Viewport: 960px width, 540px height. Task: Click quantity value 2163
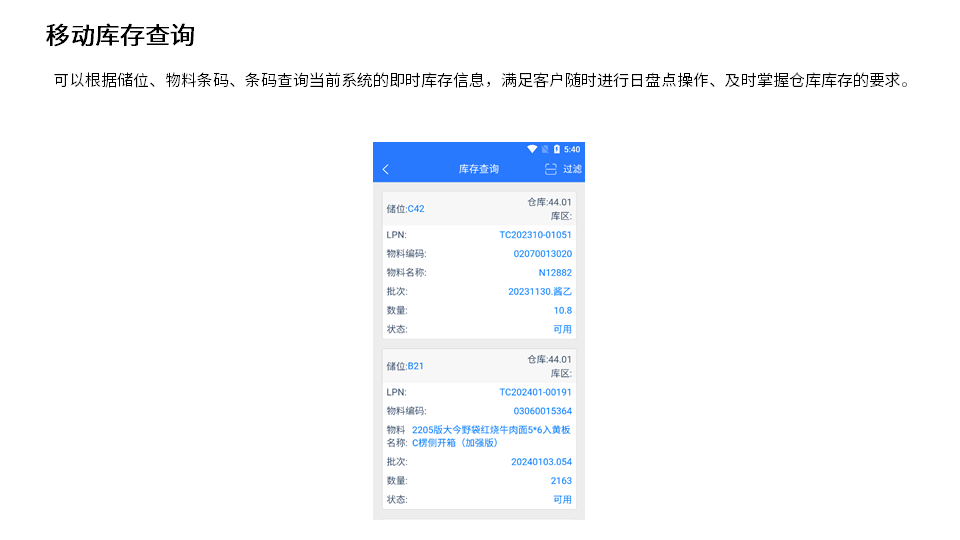561,481
